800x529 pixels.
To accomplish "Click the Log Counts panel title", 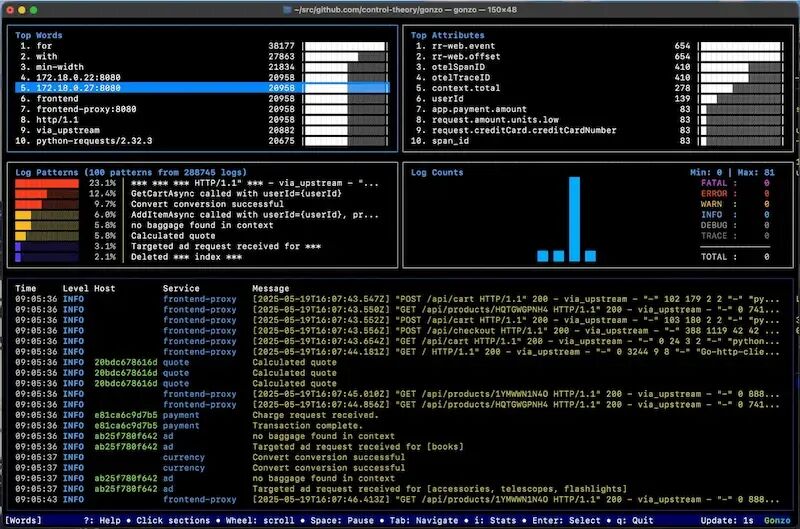I will (437, 172).
